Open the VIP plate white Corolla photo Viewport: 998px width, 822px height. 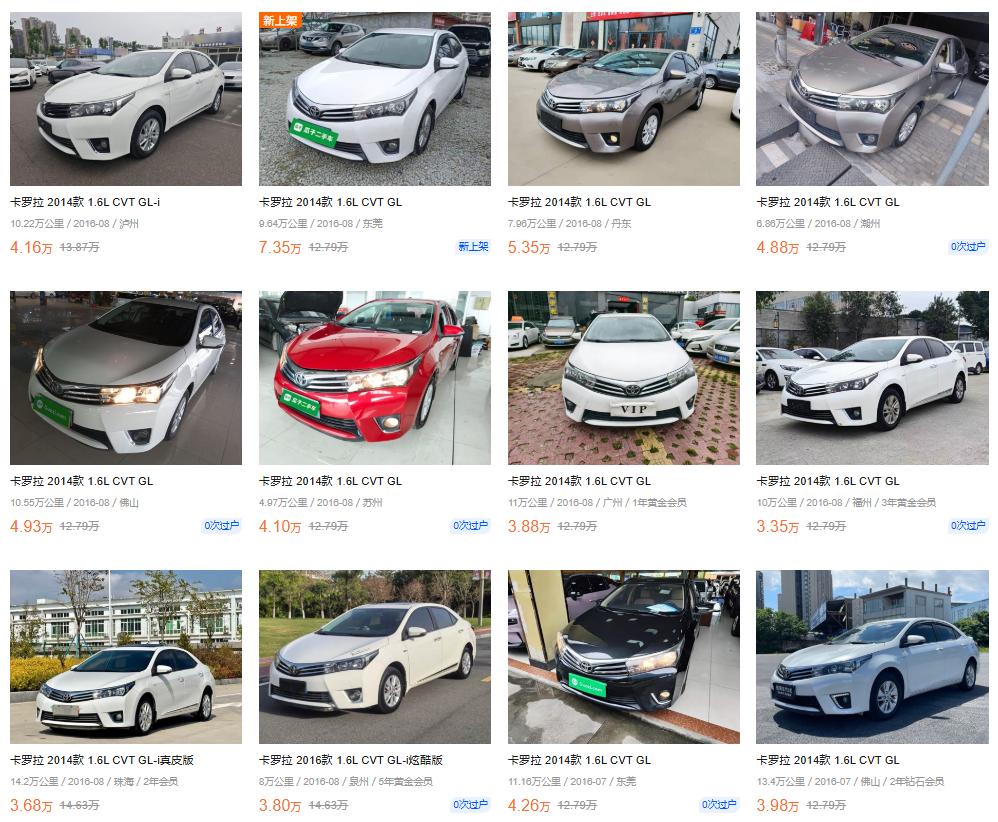[x=624, y=378]
